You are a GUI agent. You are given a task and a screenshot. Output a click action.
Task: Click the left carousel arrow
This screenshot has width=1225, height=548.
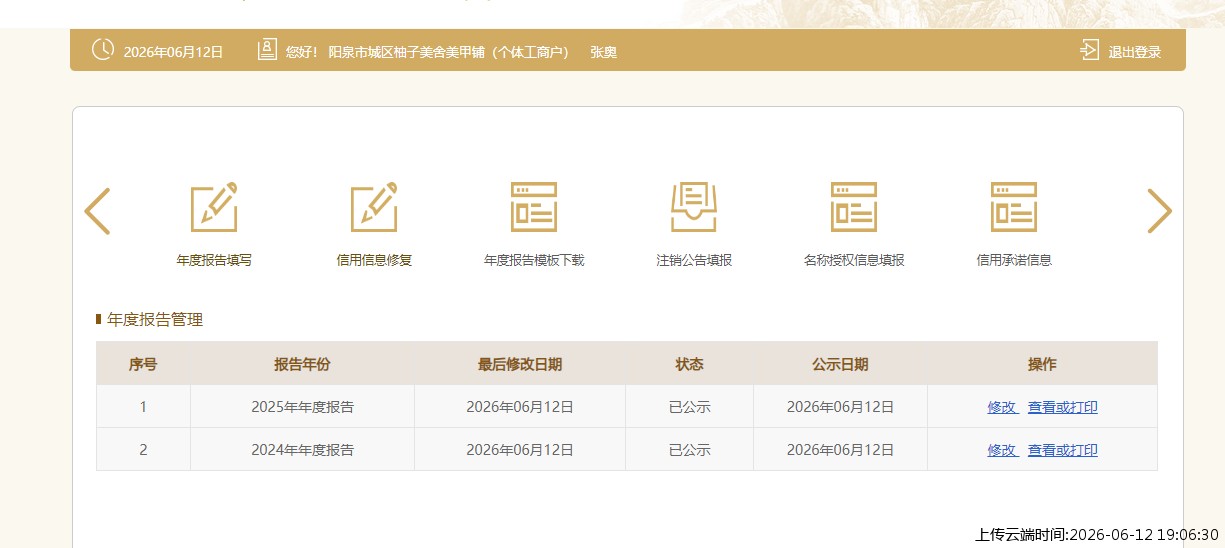click(x=97, y=211)
